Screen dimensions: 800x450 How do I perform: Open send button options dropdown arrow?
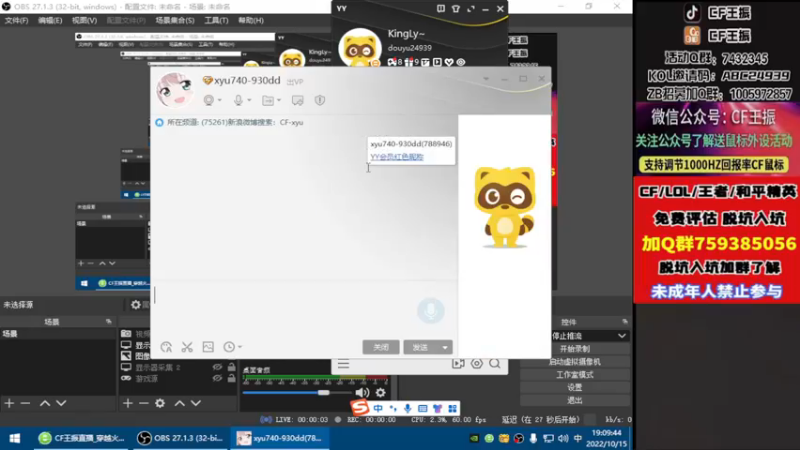coord(445,347)
